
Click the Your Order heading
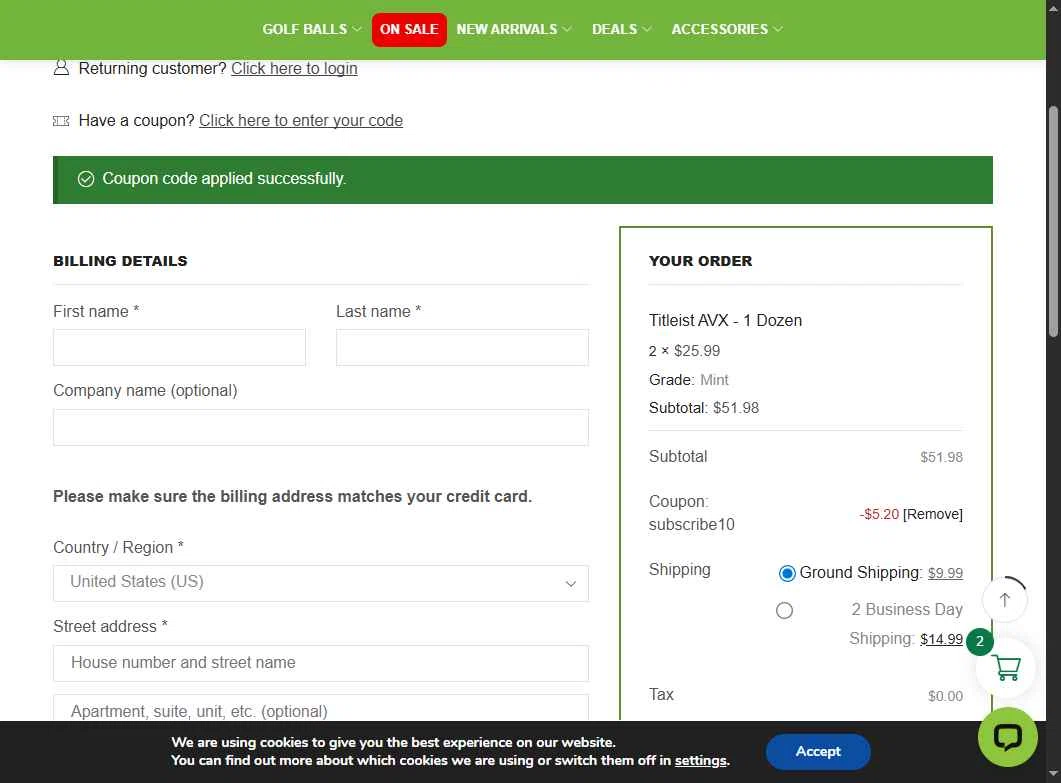700,261
